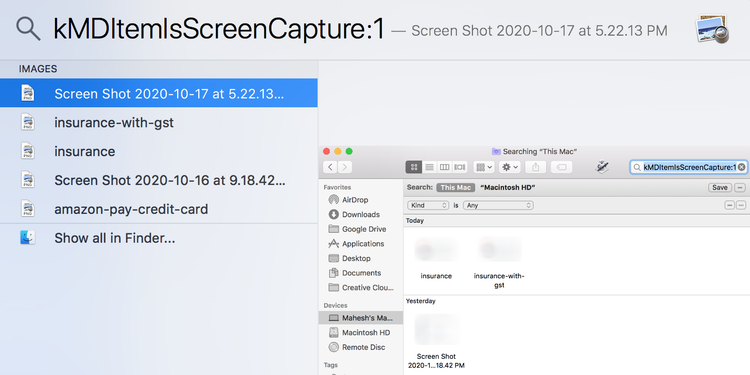This screenshot has height=375, width=750.
Task: Click the Spotlight magnifying glass icon
Action: coord(28,29)
